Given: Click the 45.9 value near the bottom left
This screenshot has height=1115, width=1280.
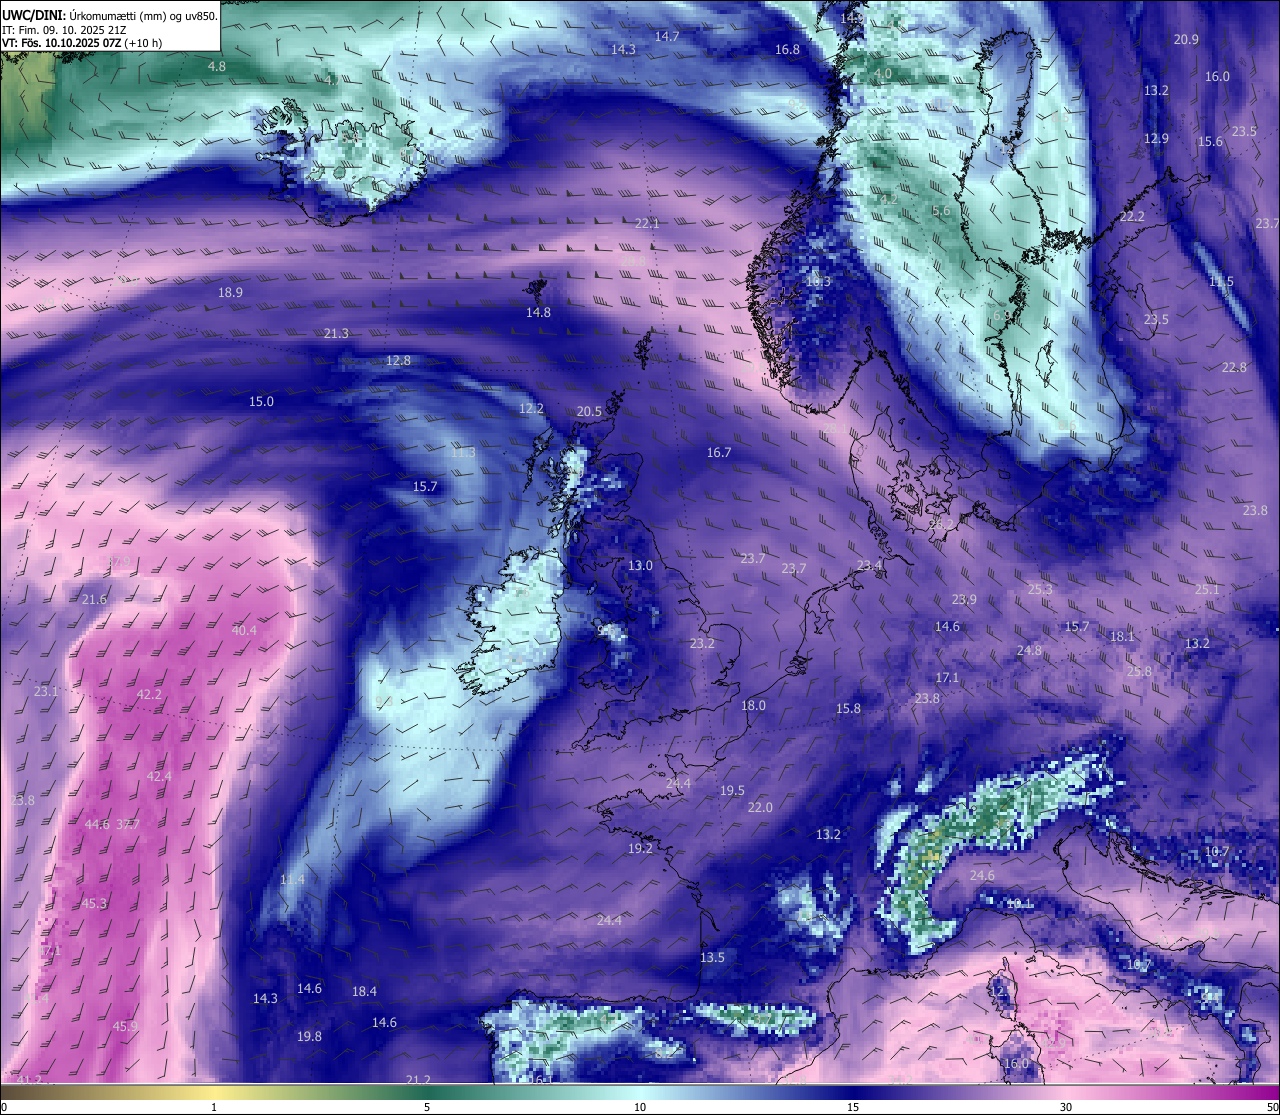Looking at the screenshot, I should point(125,1026).
